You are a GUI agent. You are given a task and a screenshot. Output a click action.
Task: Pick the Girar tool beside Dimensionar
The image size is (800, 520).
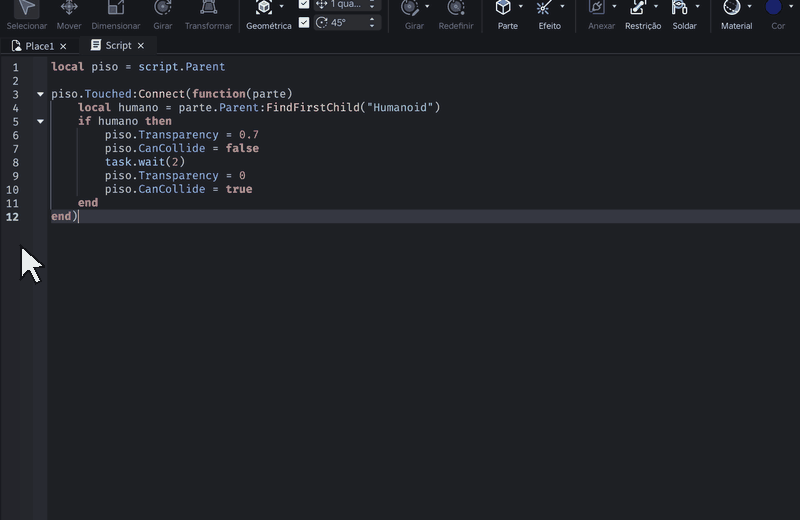pos(163,15)
